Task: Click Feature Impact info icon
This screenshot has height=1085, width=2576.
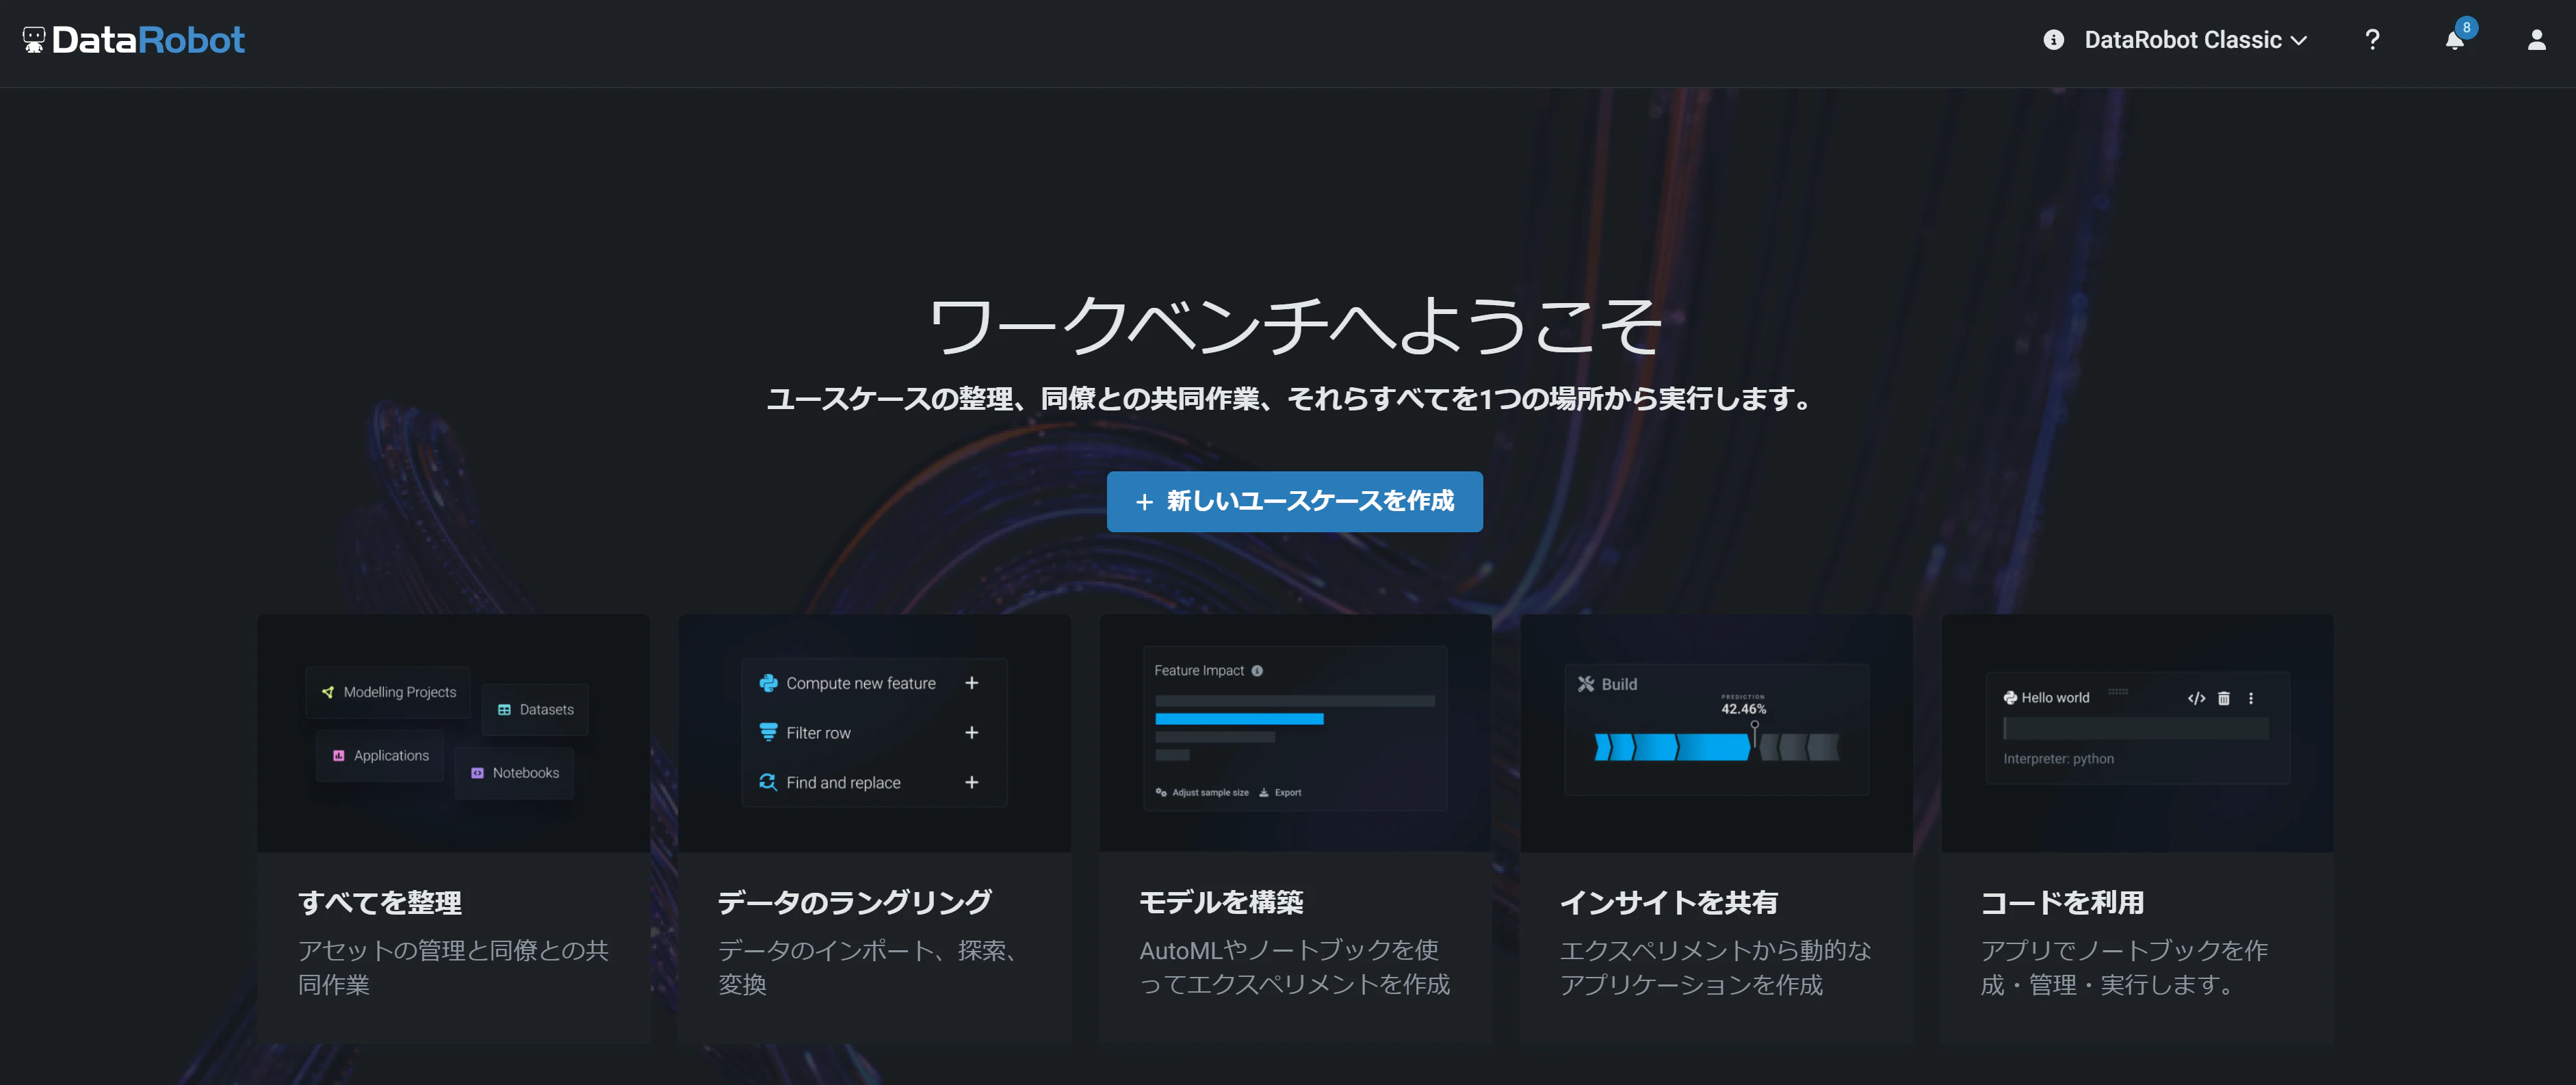Action: click(x=1257, y=671)
